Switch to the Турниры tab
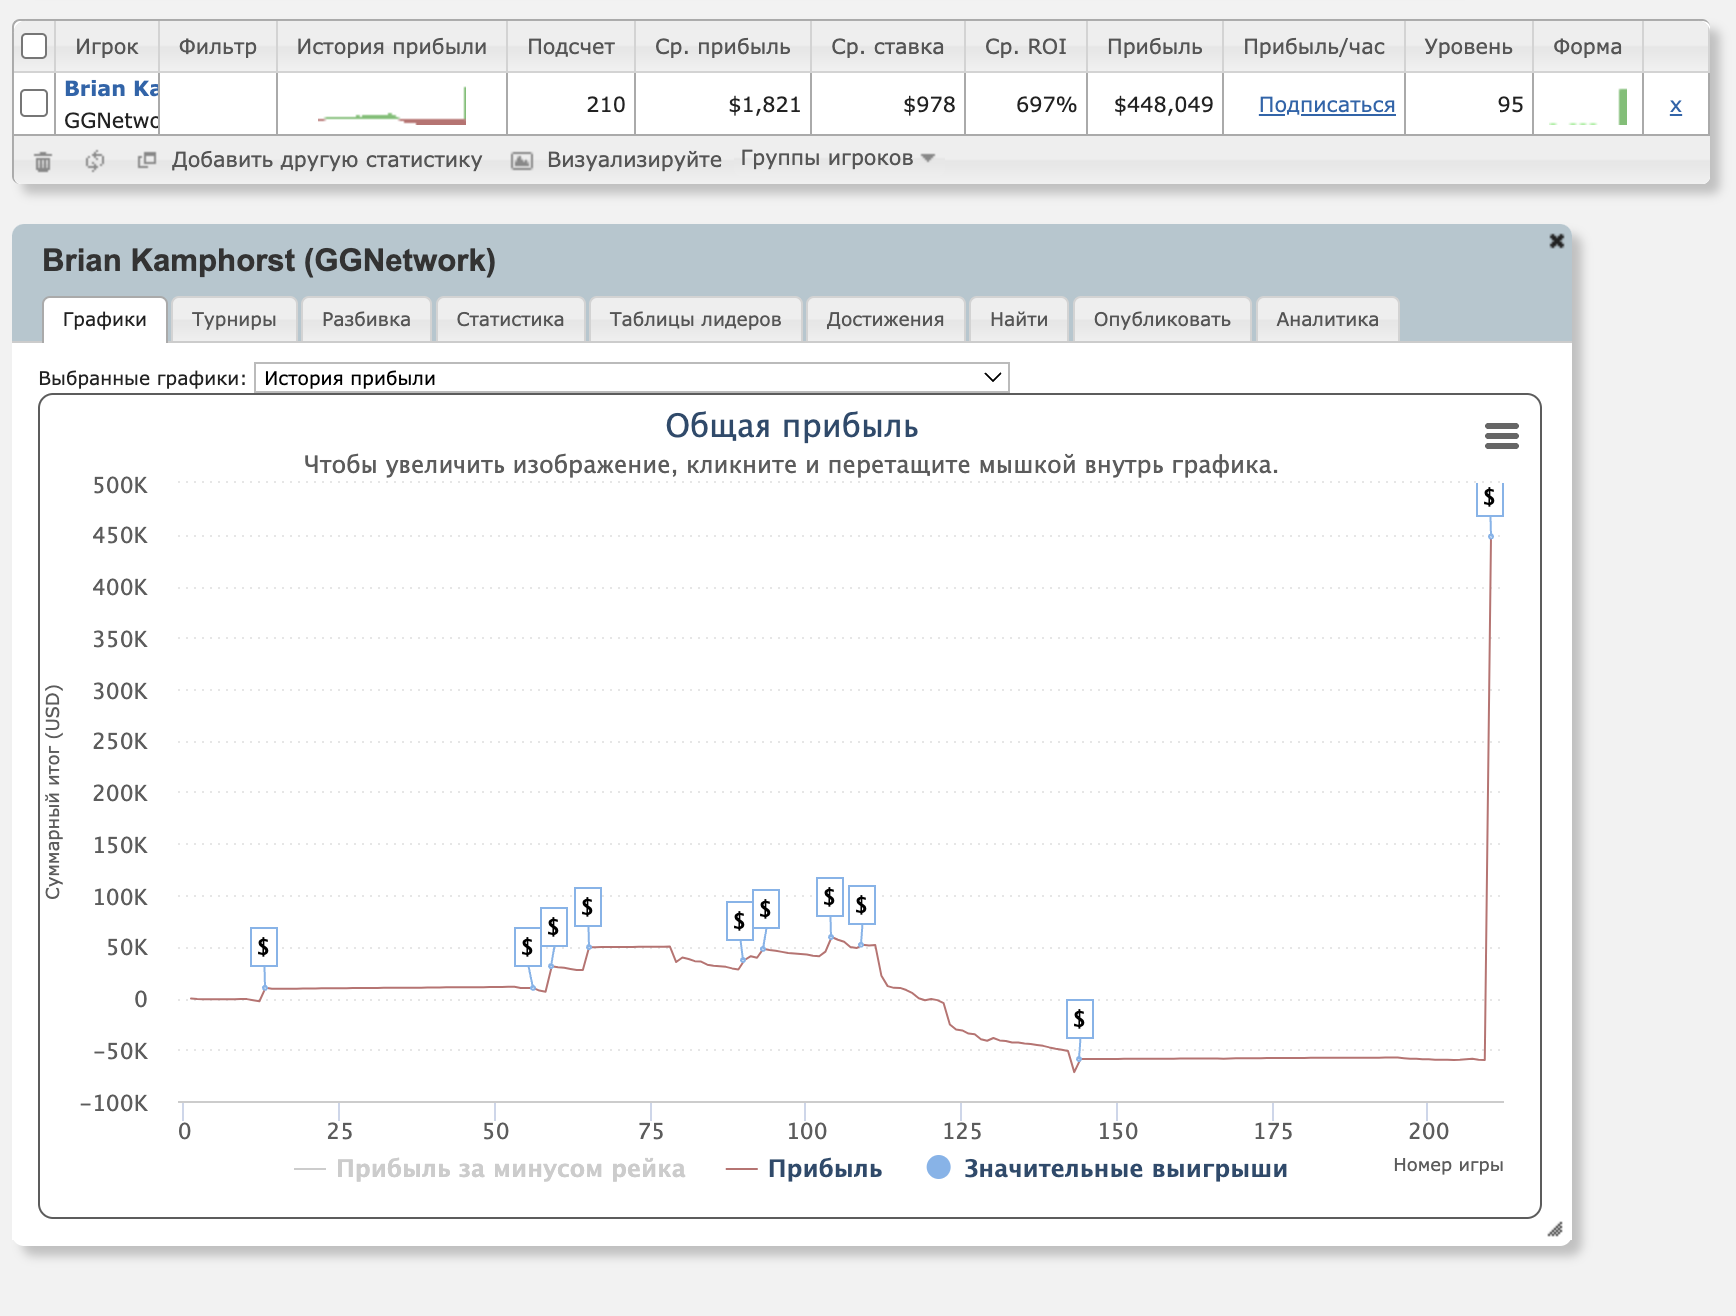Screen dimensions: 1736x1316 [x=234, y=319]
